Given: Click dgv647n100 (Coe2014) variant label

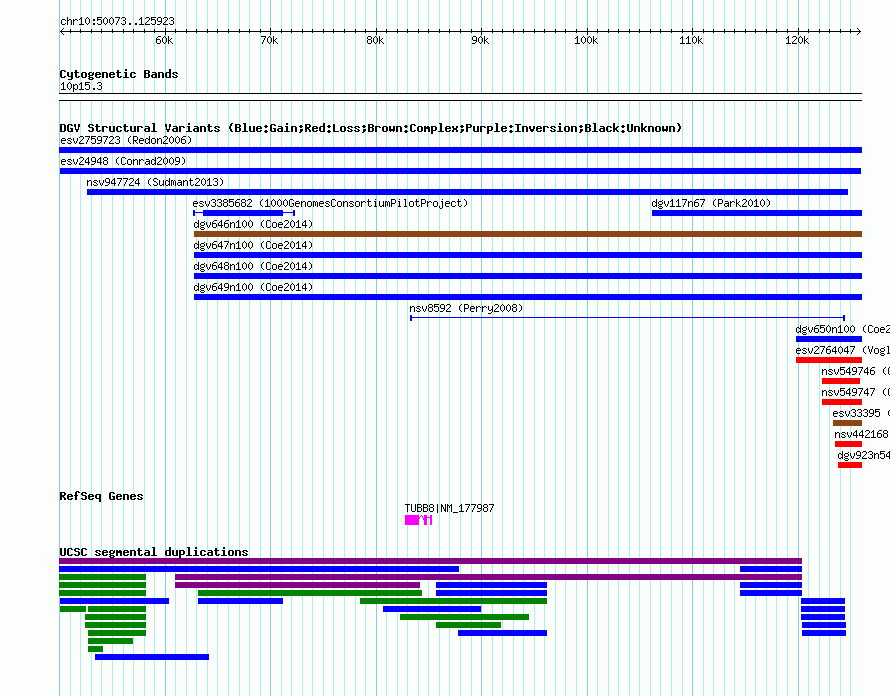Looking at the screenshot, I should [253, 245].
